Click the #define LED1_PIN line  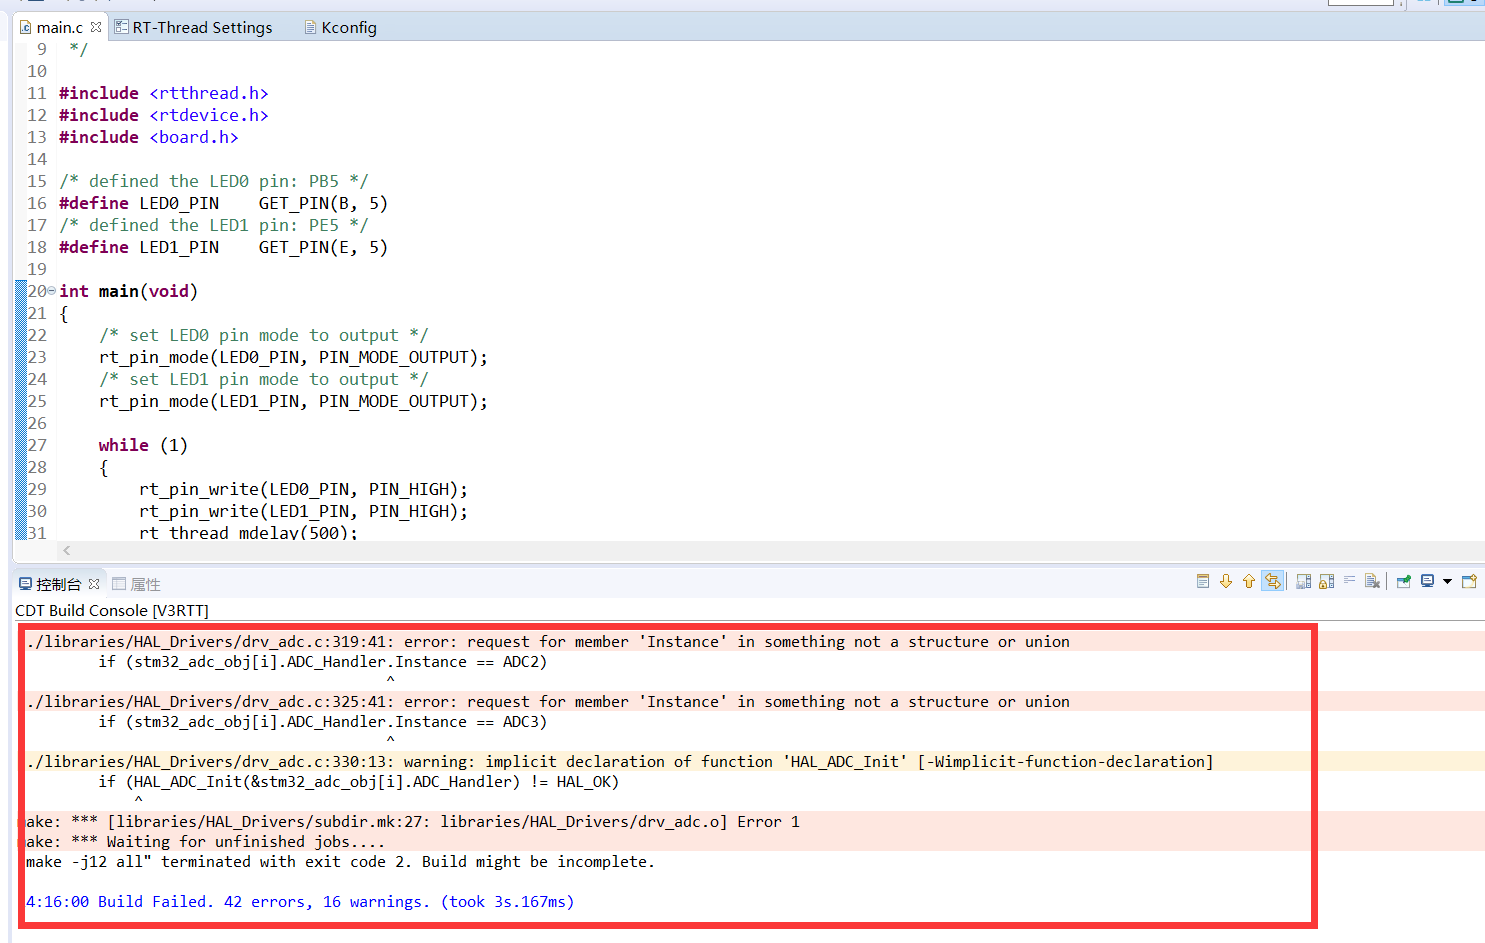tap(223, 247)
